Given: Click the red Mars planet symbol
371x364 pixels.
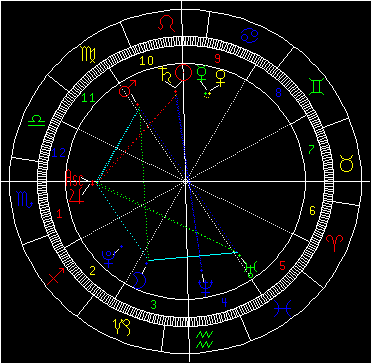Looking at the screenshot, I should pos(128,88).
